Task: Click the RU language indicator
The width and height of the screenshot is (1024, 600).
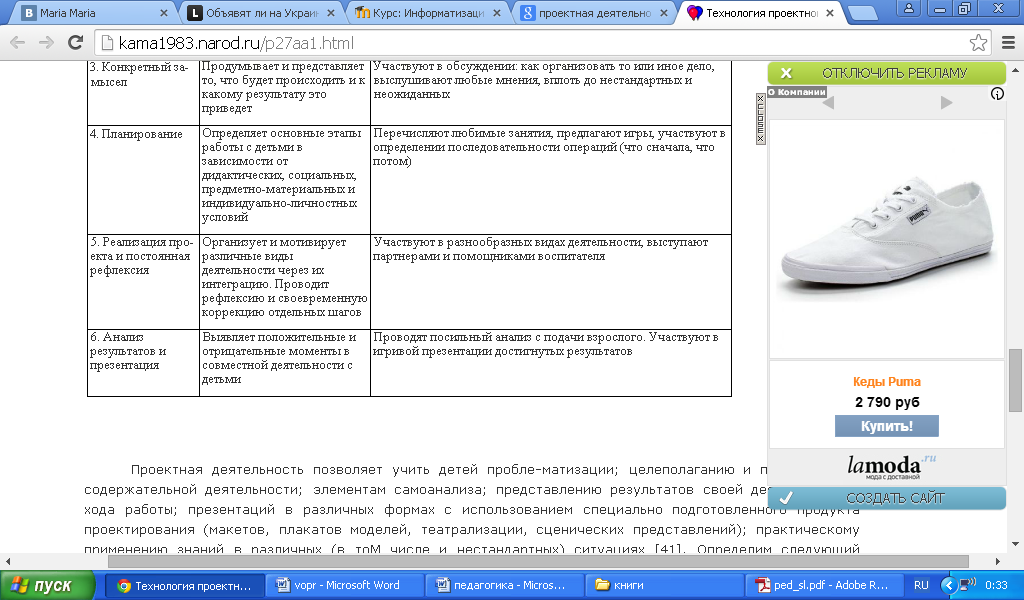Action: point(921,586)
